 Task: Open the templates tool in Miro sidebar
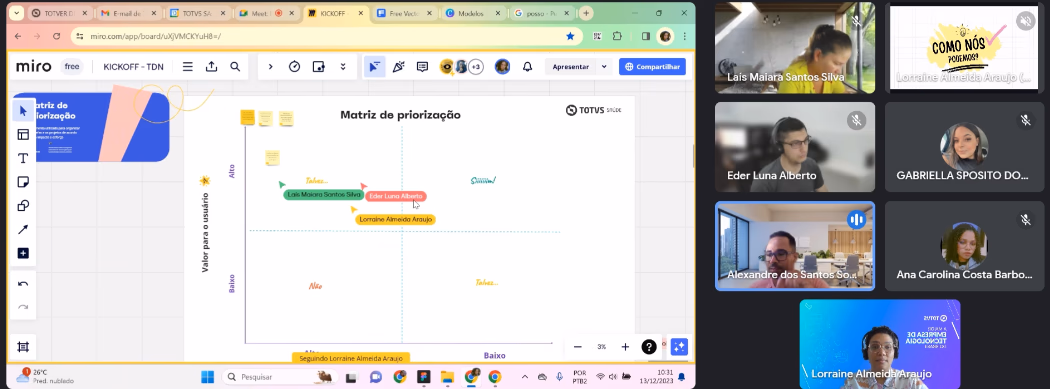pyautogui.click(x=23, y=135)
